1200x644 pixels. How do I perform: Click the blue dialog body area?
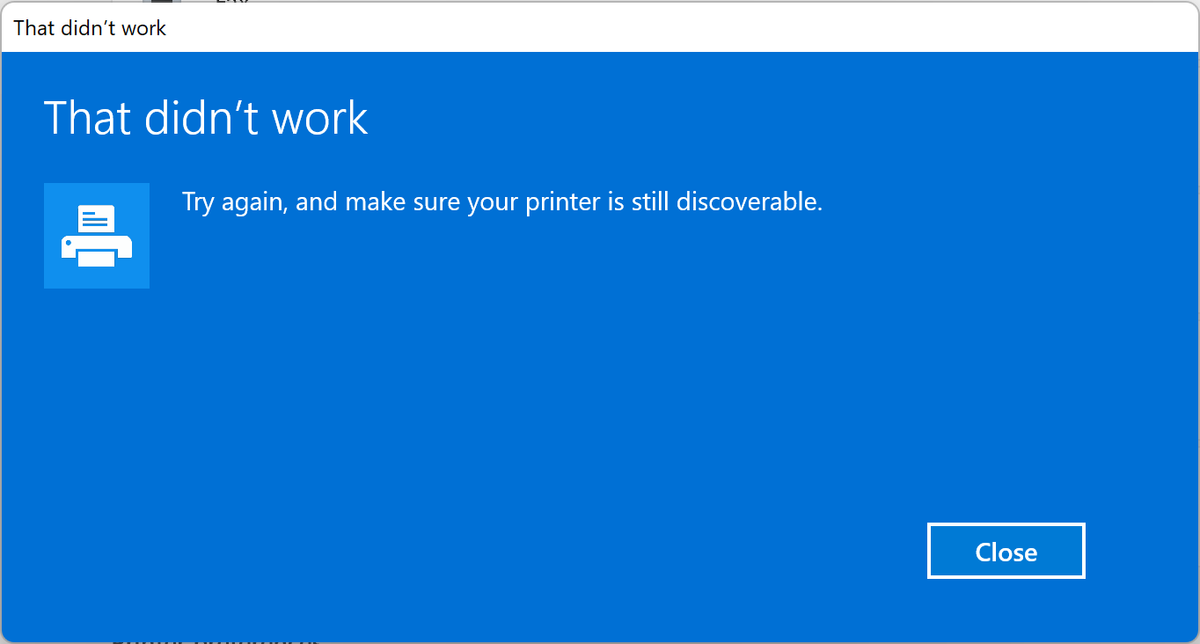pyautogui.click(x=600, y=400)
